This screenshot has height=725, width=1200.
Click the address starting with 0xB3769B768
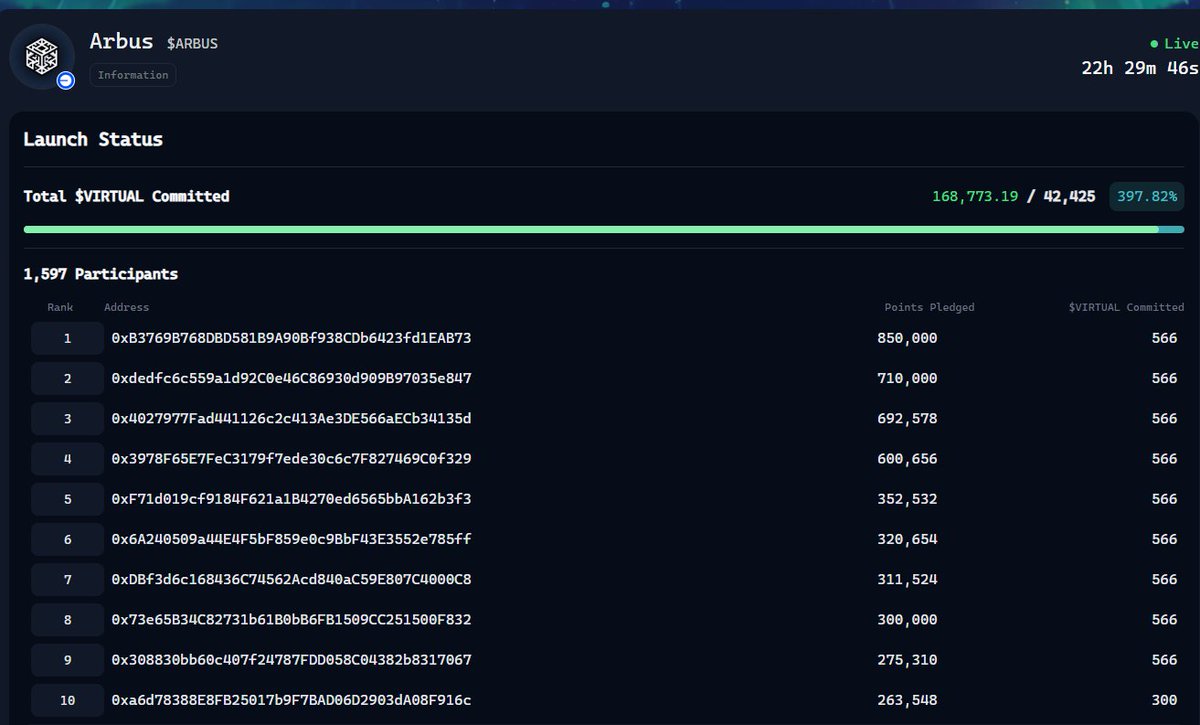291,338
